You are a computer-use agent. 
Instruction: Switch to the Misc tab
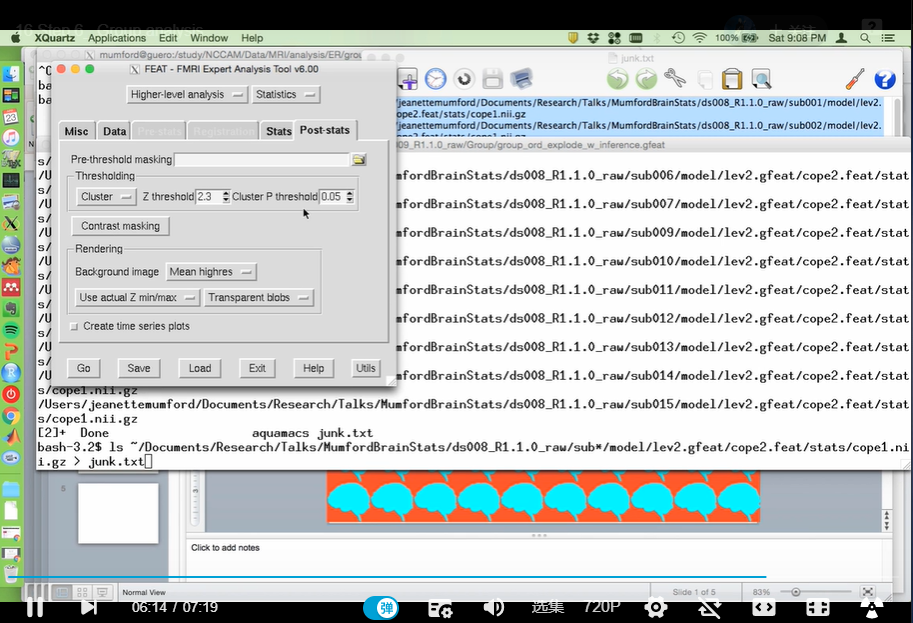tap(76, 131)
